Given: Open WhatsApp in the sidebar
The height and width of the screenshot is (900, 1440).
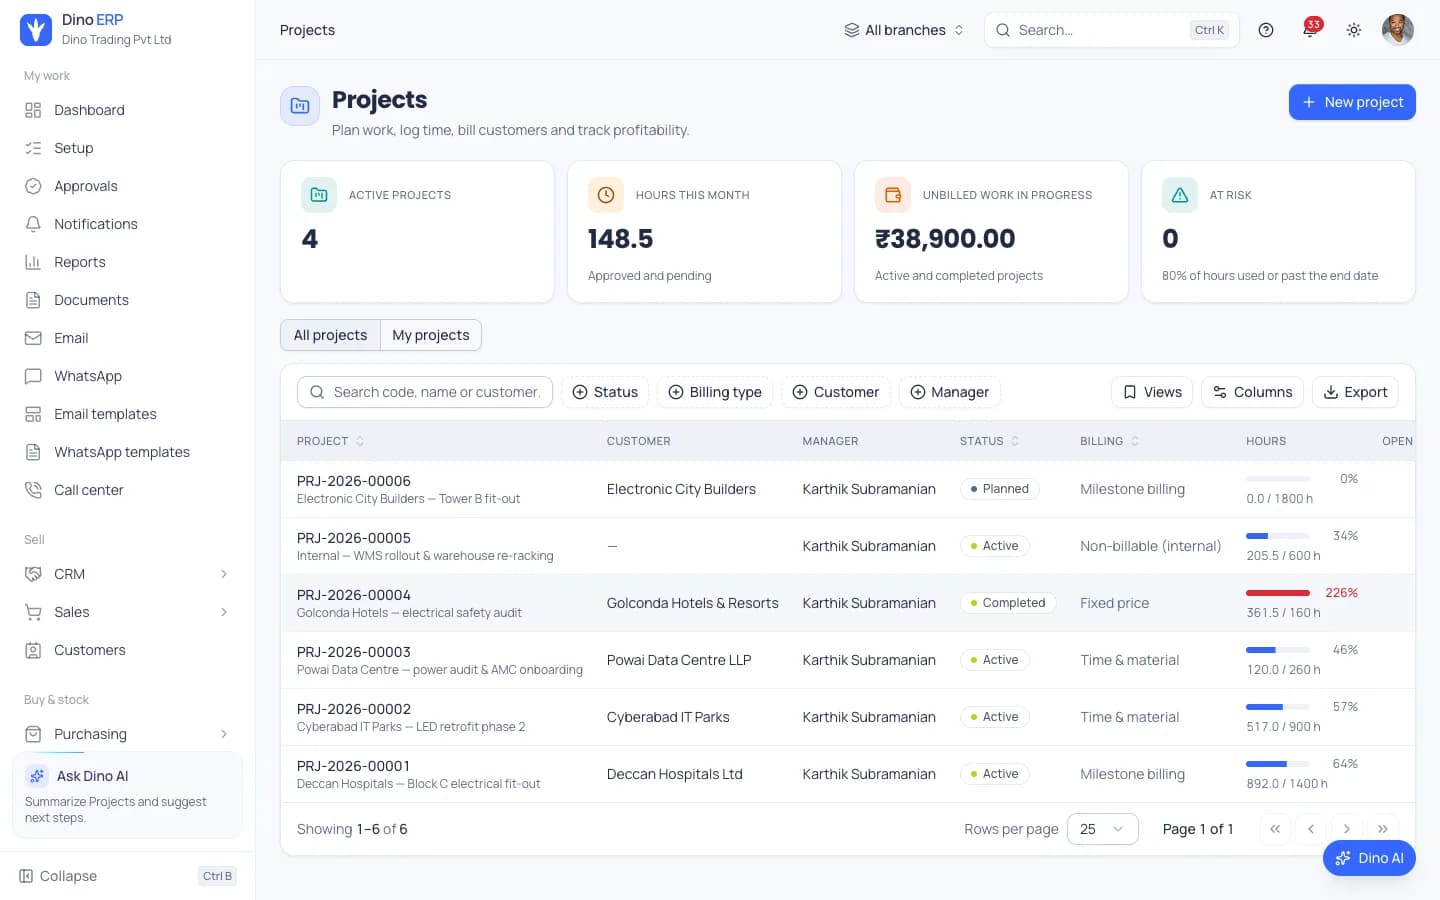Looking at the screenshot, I should coord(128,376).
